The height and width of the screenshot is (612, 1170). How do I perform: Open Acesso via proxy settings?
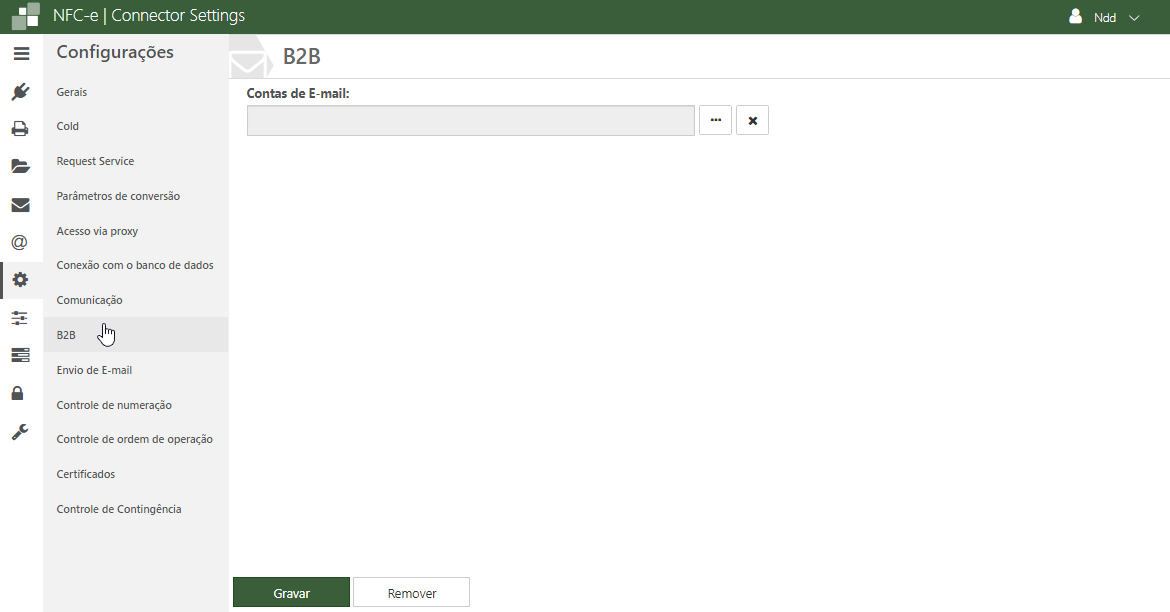[97, 231]
